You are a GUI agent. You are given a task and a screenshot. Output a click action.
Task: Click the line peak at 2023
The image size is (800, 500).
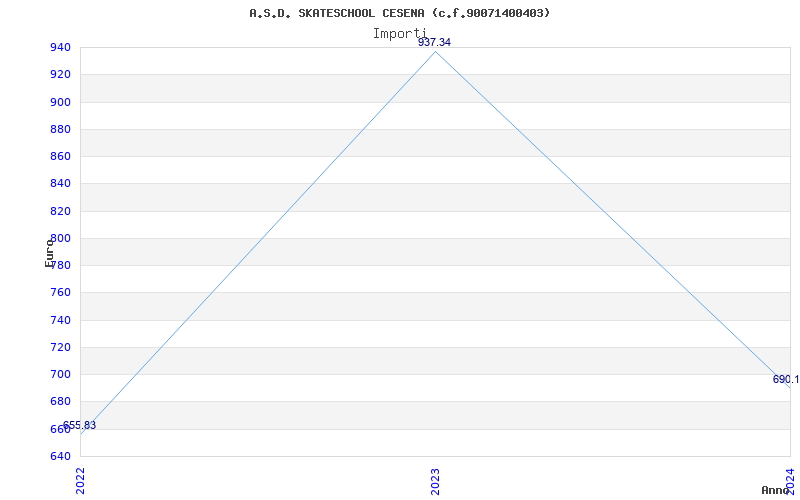pyautogui.click(x=435, y=52)
